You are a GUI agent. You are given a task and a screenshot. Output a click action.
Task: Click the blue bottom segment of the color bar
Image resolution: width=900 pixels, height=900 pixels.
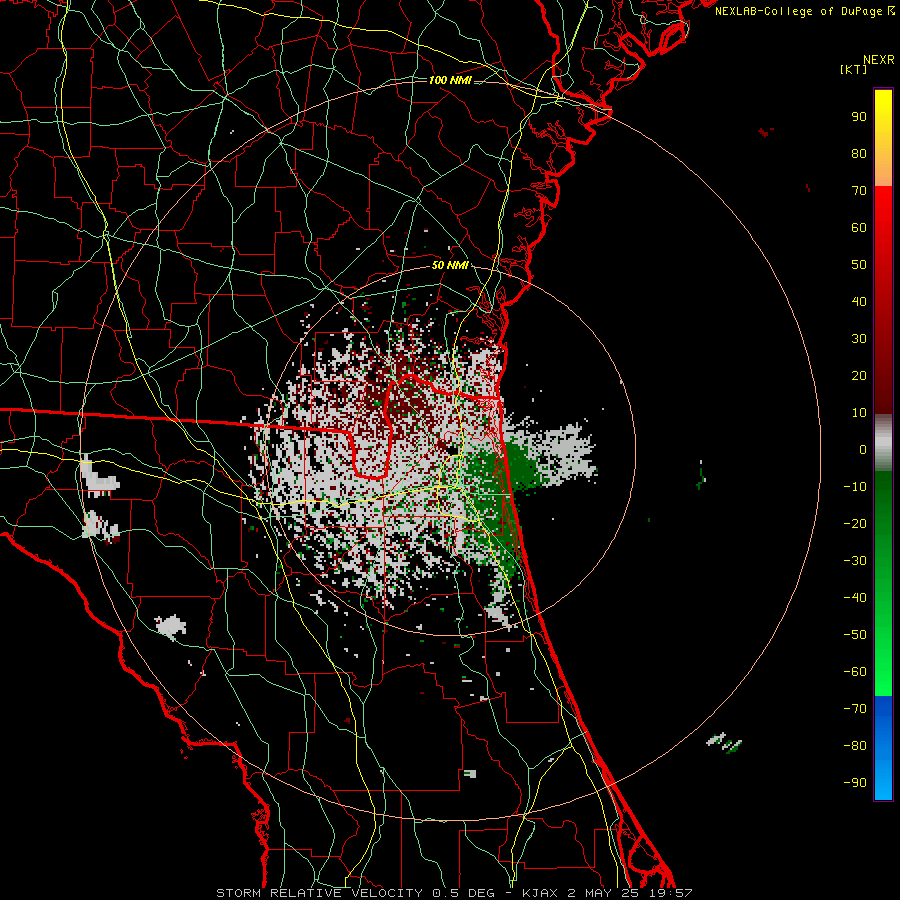pos(883,748)
